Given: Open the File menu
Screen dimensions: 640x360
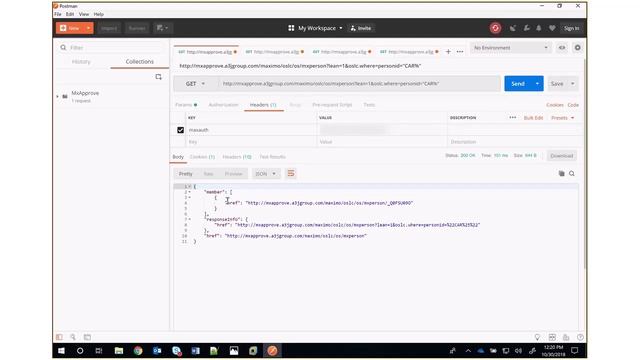Looking at the screenshot, I should [58, 14].
